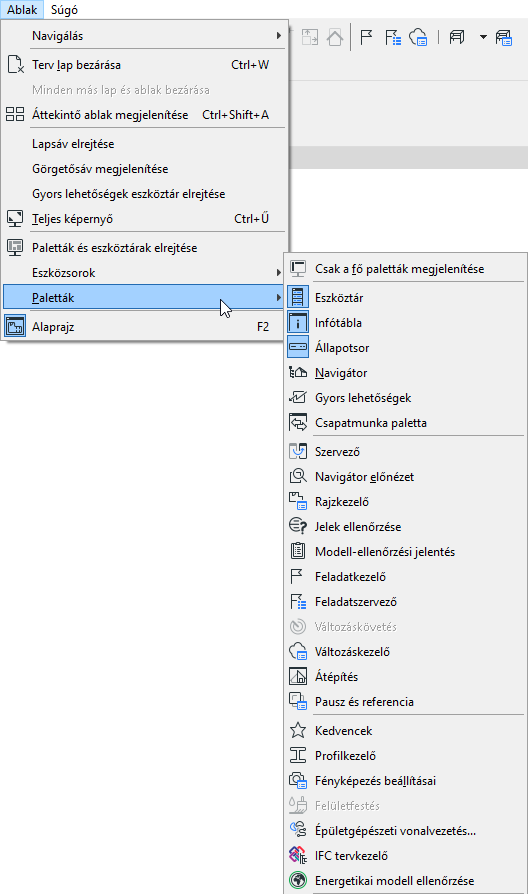Open the Navigátor palette icon
Viewport: 528px width, 894px height.
pos(298,373)
